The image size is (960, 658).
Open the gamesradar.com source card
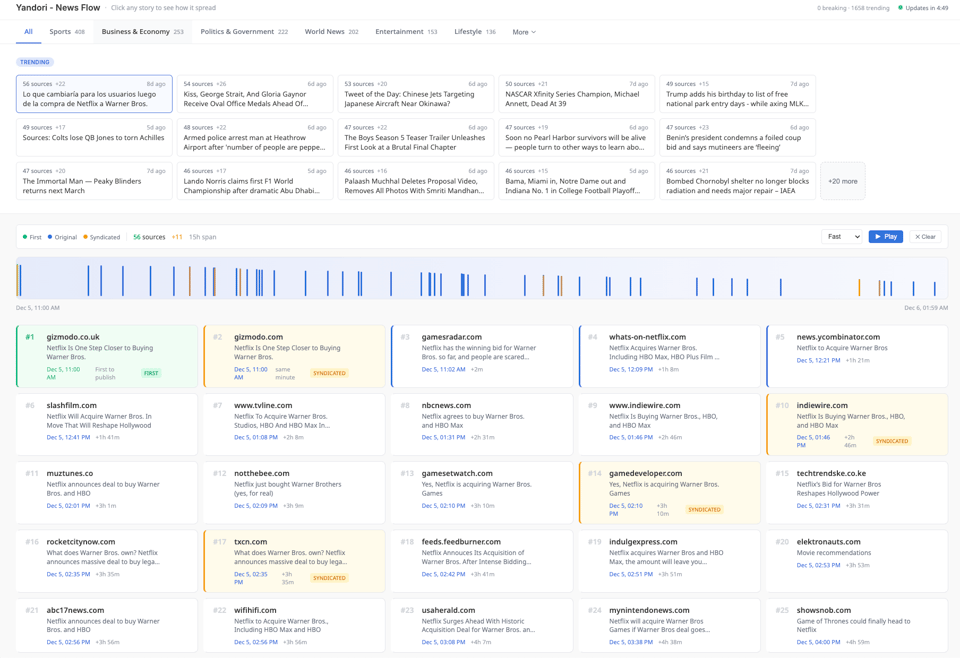[x=482, y=355]
